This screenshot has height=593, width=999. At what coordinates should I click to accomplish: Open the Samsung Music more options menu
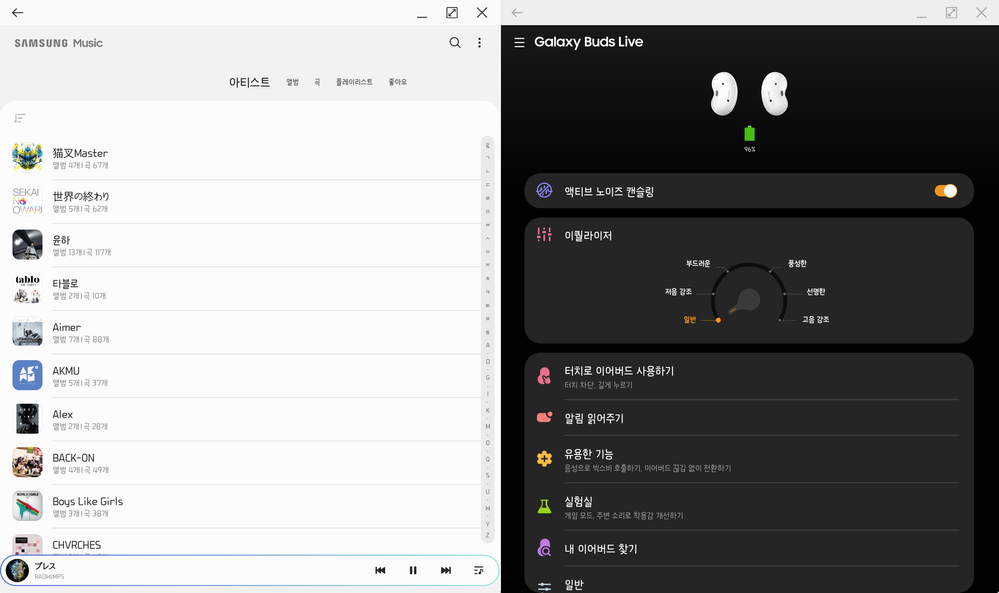point(479,43)
